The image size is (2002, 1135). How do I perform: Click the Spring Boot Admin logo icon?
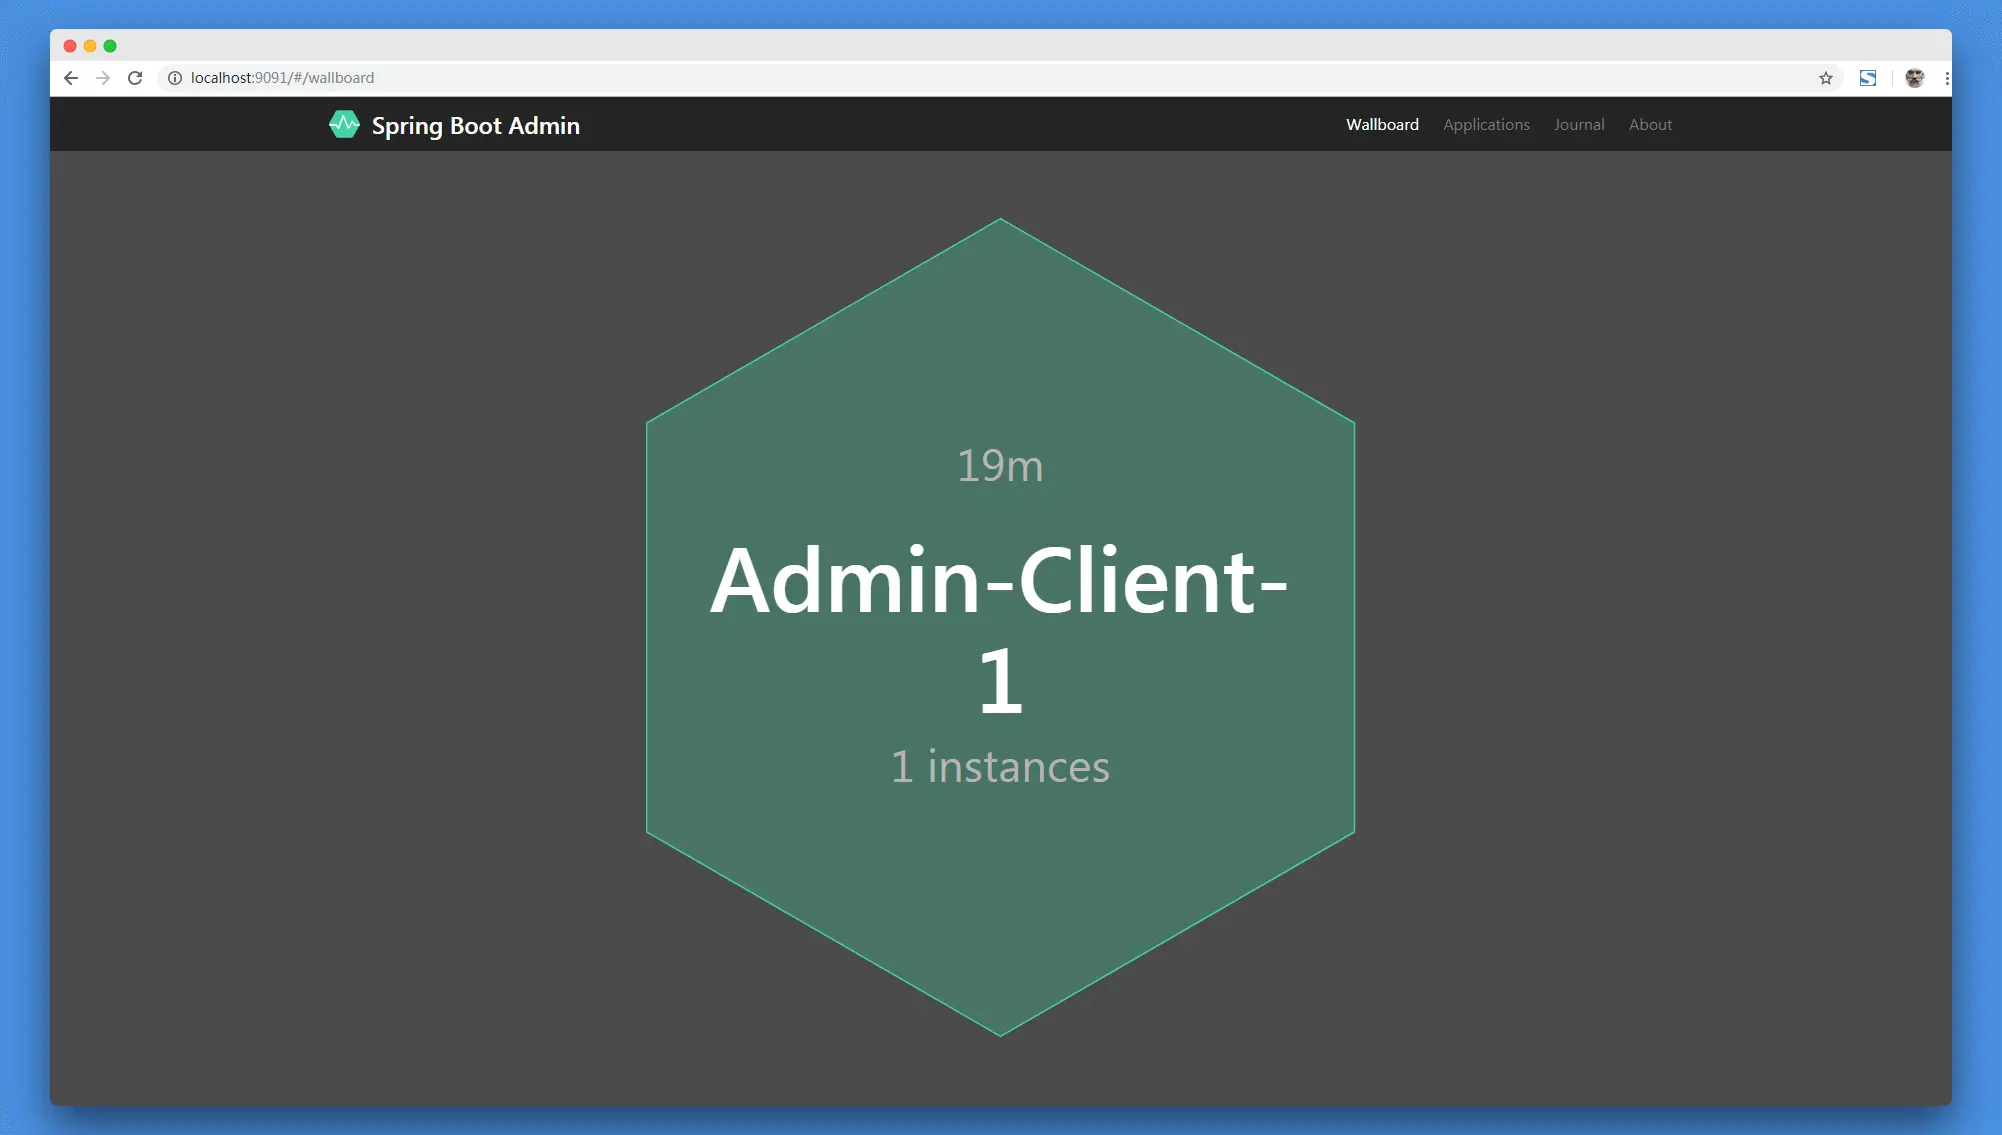[x=344, y=124]
